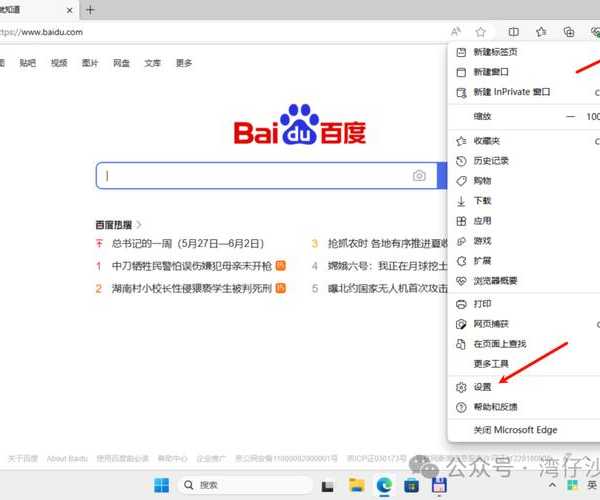Open 新建 InPrivate 窗口 menu entry
600x500 pixels.
tap(523, 92)
